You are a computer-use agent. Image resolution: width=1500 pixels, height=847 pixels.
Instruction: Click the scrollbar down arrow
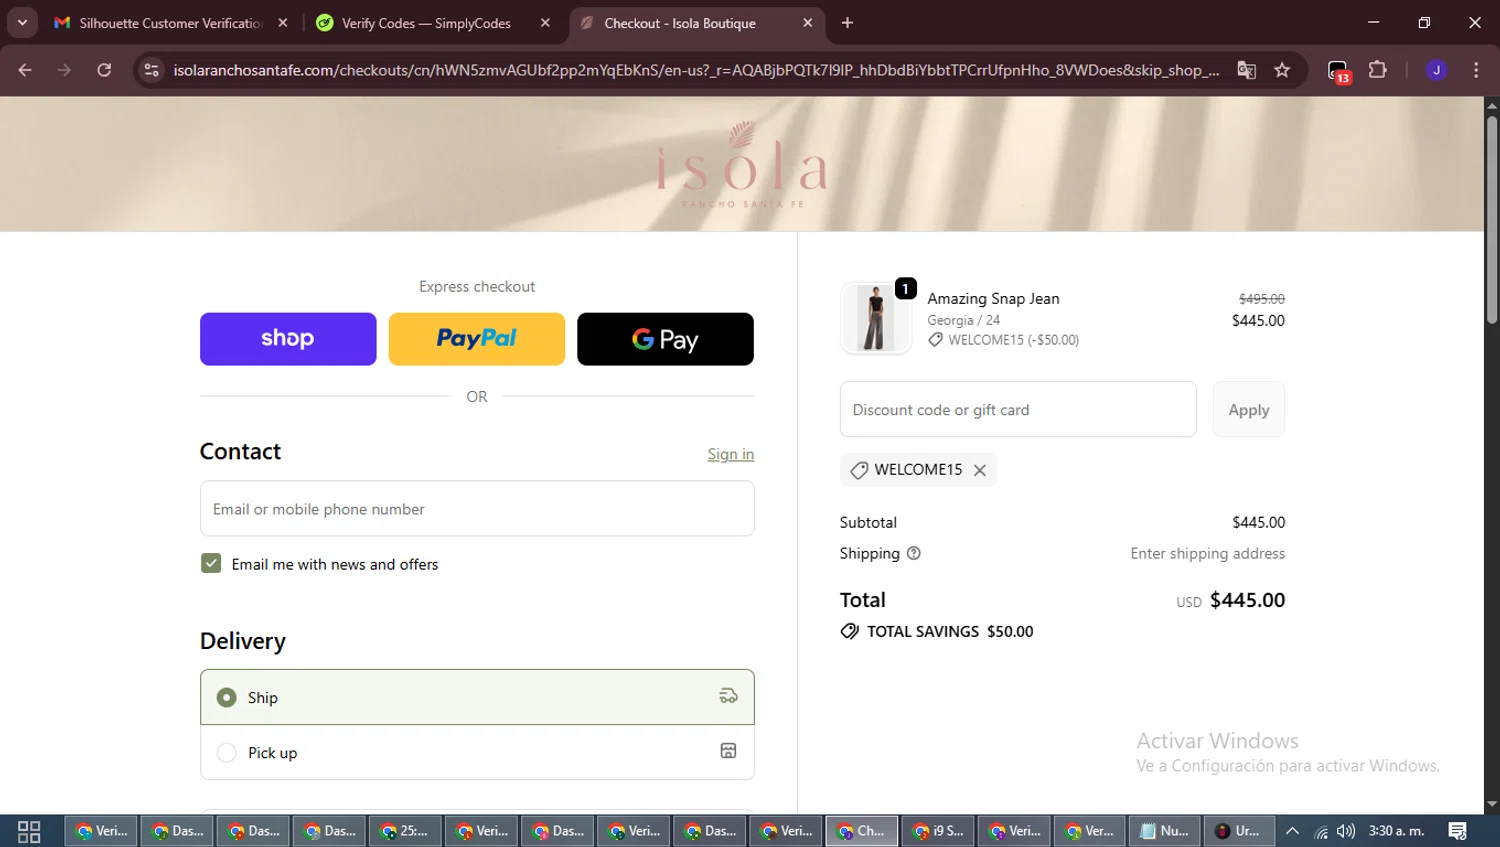pyautogui.click(x=1492, y=804)
